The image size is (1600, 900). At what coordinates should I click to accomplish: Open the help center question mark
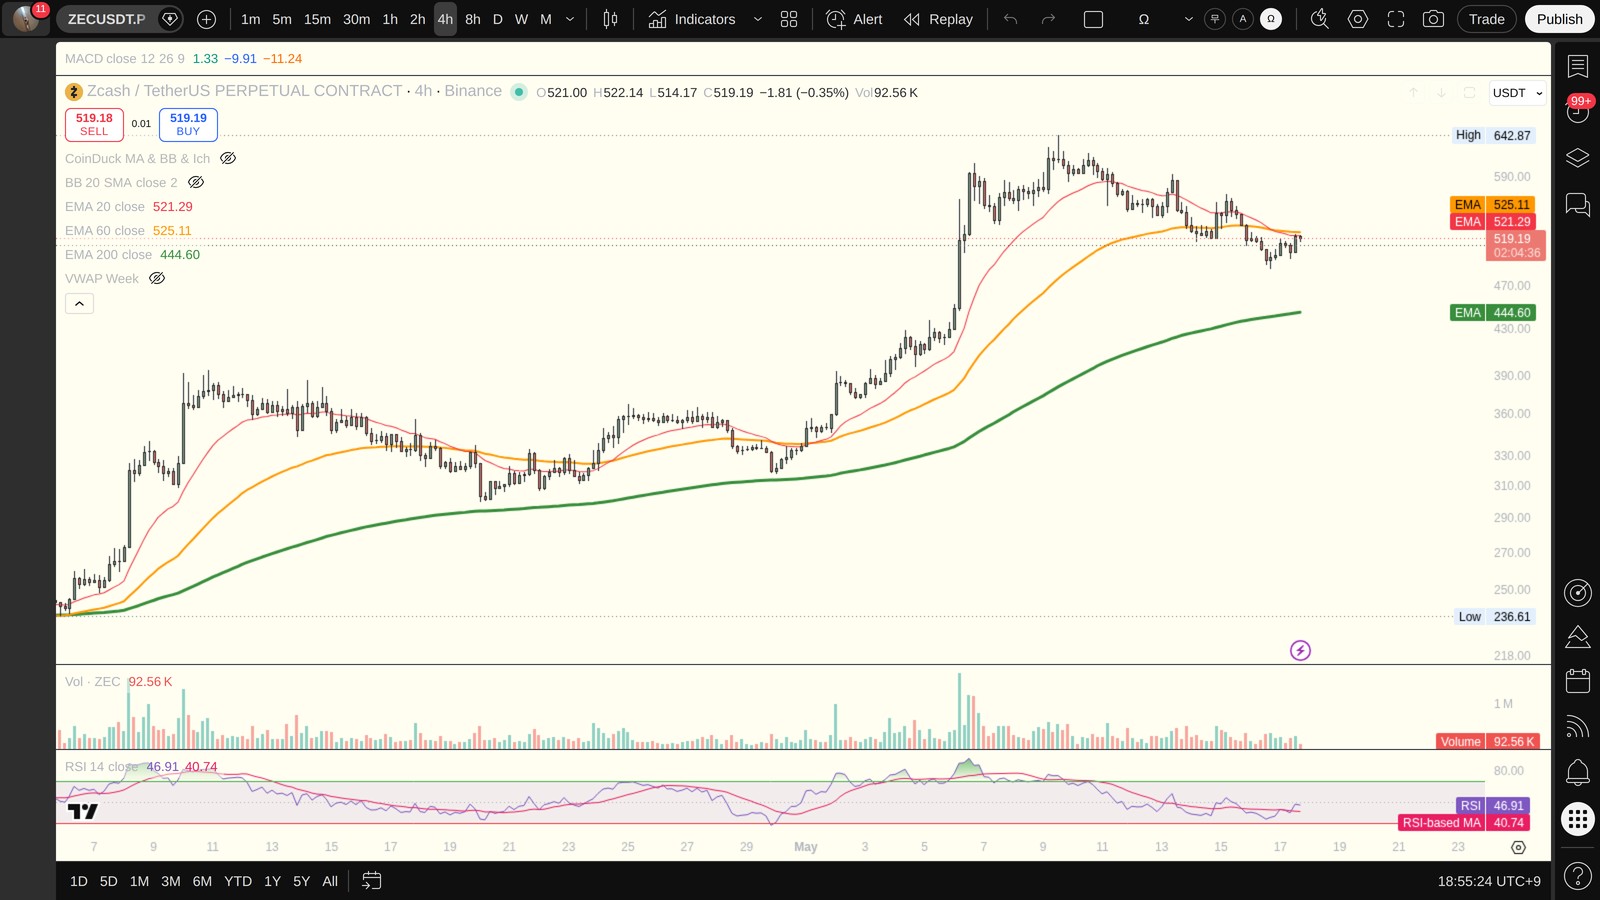1577,877
